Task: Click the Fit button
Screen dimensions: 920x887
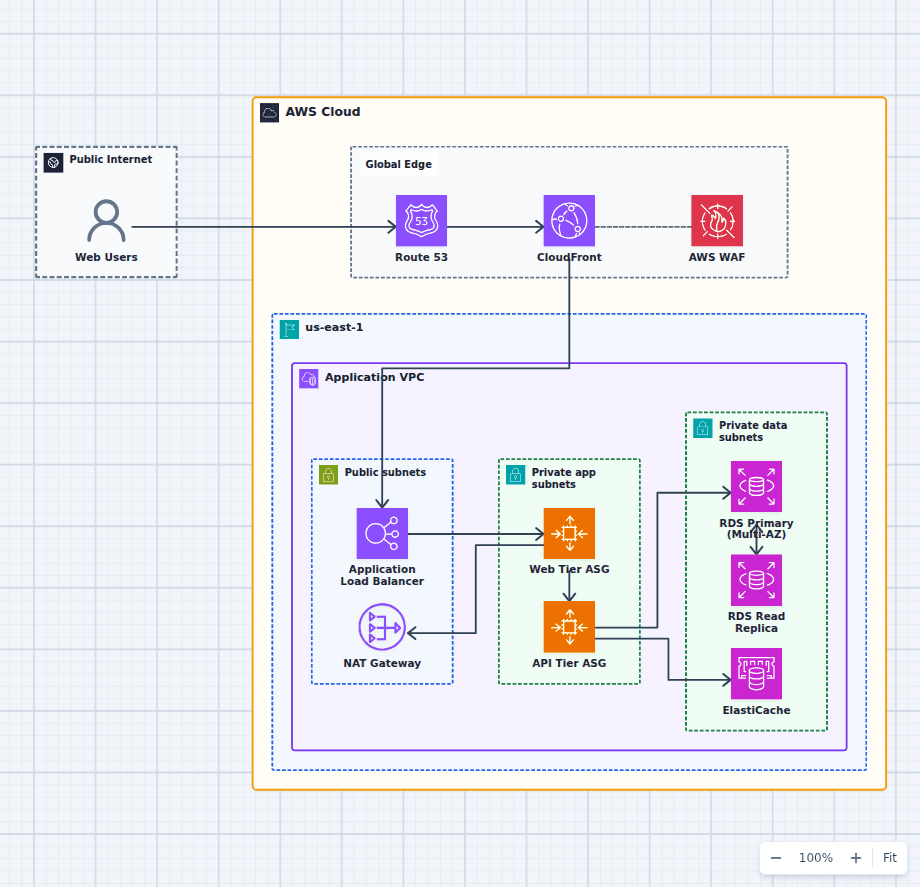Action: [889, 858]
